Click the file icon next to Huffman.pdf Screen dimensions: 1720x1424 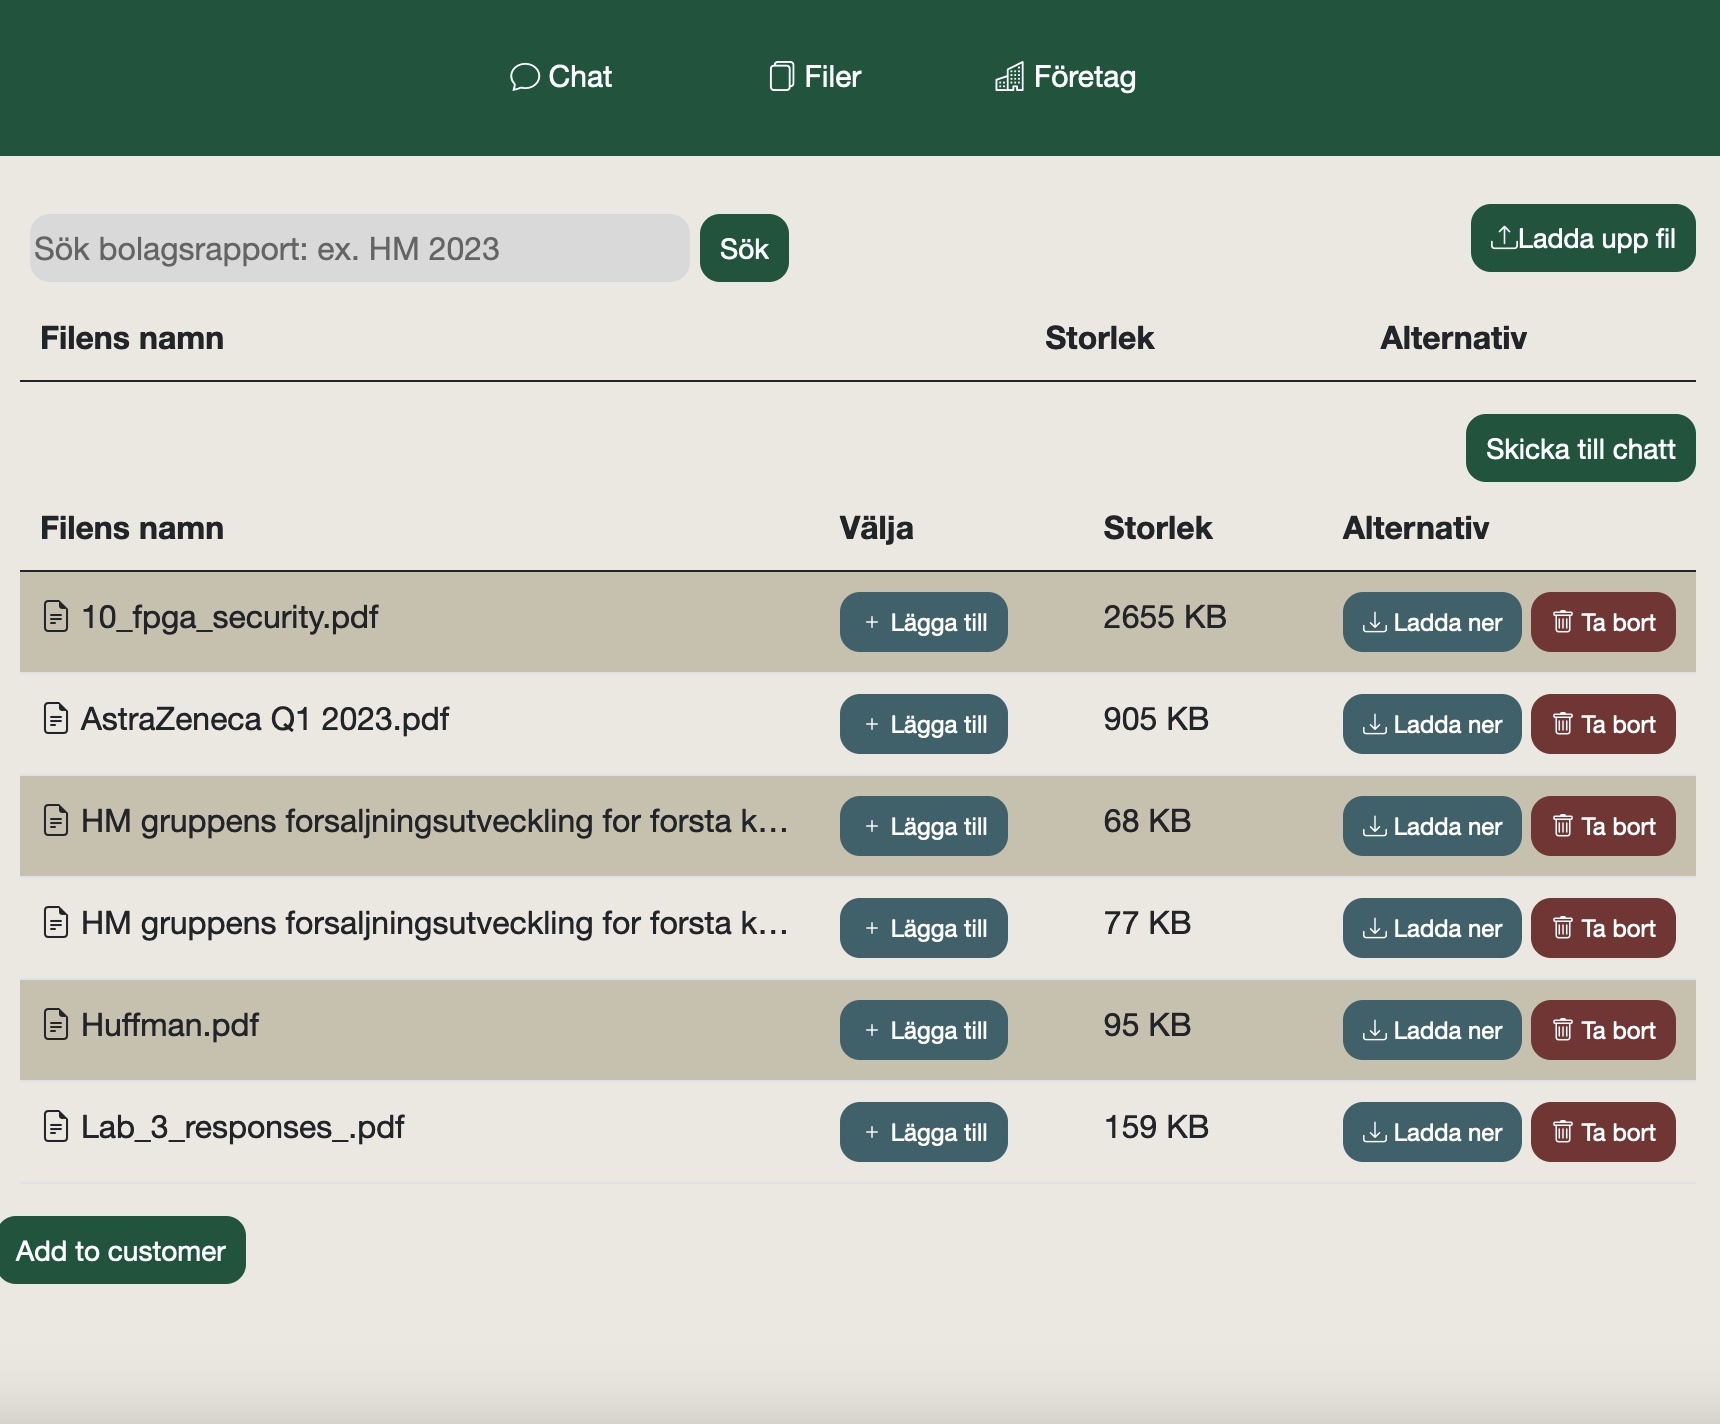pyautogui.click(x=56, y=1024)
